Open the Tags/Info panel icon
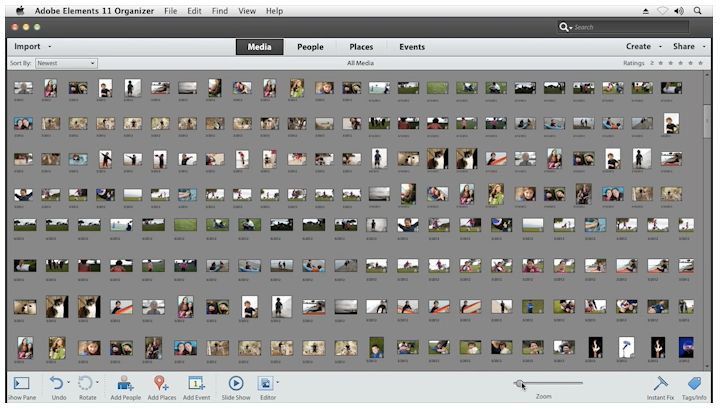Screen dimensions: 720x409 click(x=694, y=383)
